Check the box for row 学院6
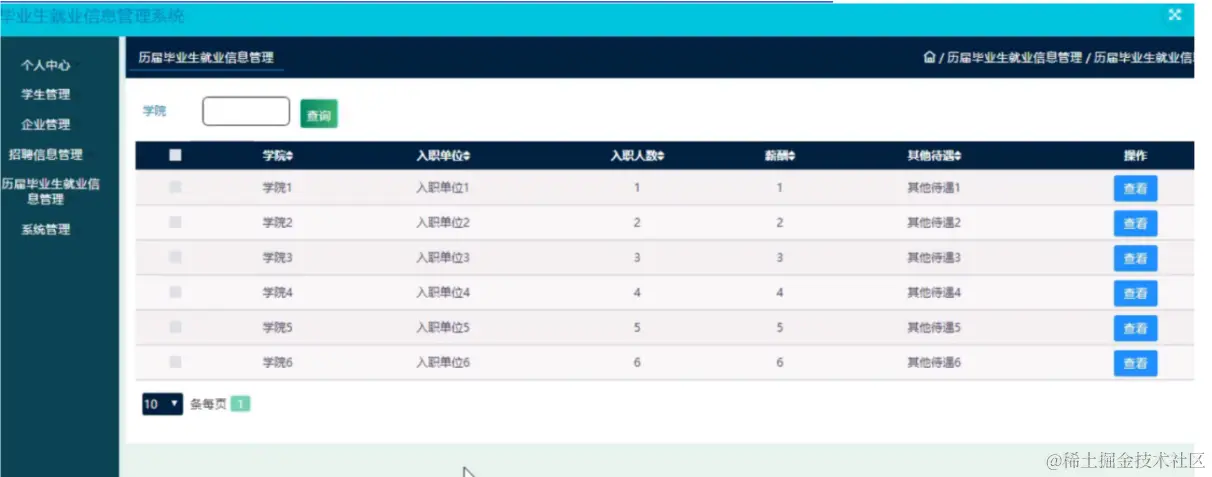The height and width of the screenshot is (477, 1212). click(175, 362)
